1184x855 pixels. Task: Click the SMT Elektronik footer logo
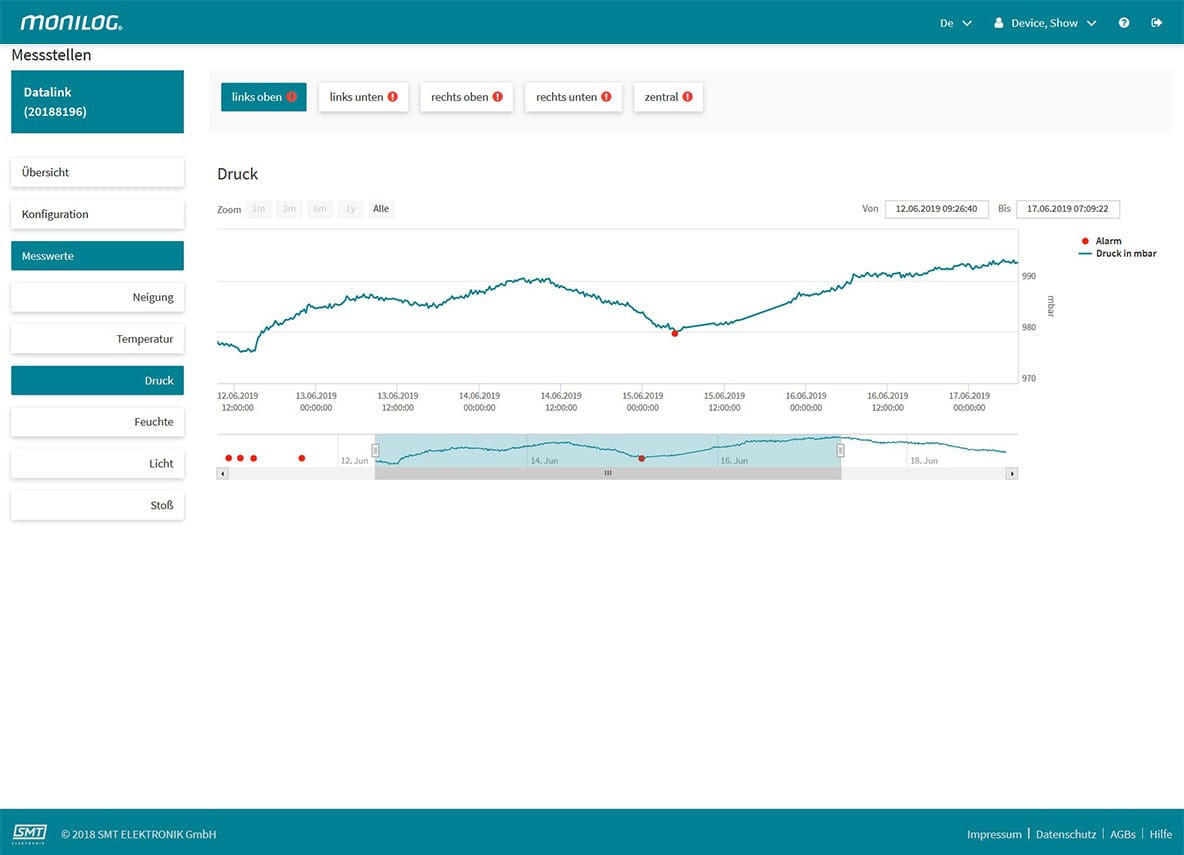point(29,833)
